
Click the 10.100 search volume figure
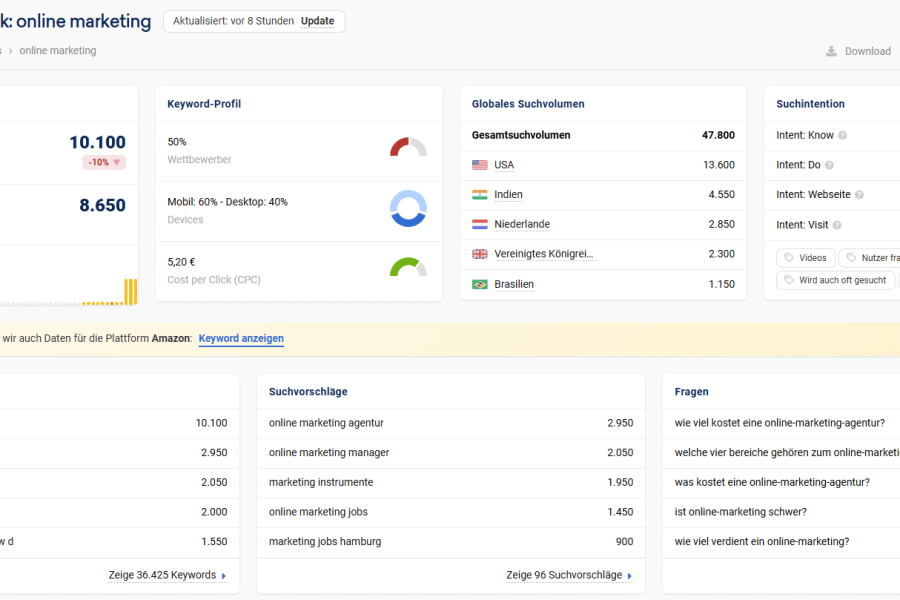pyautogui.click(x=98, y=142)
